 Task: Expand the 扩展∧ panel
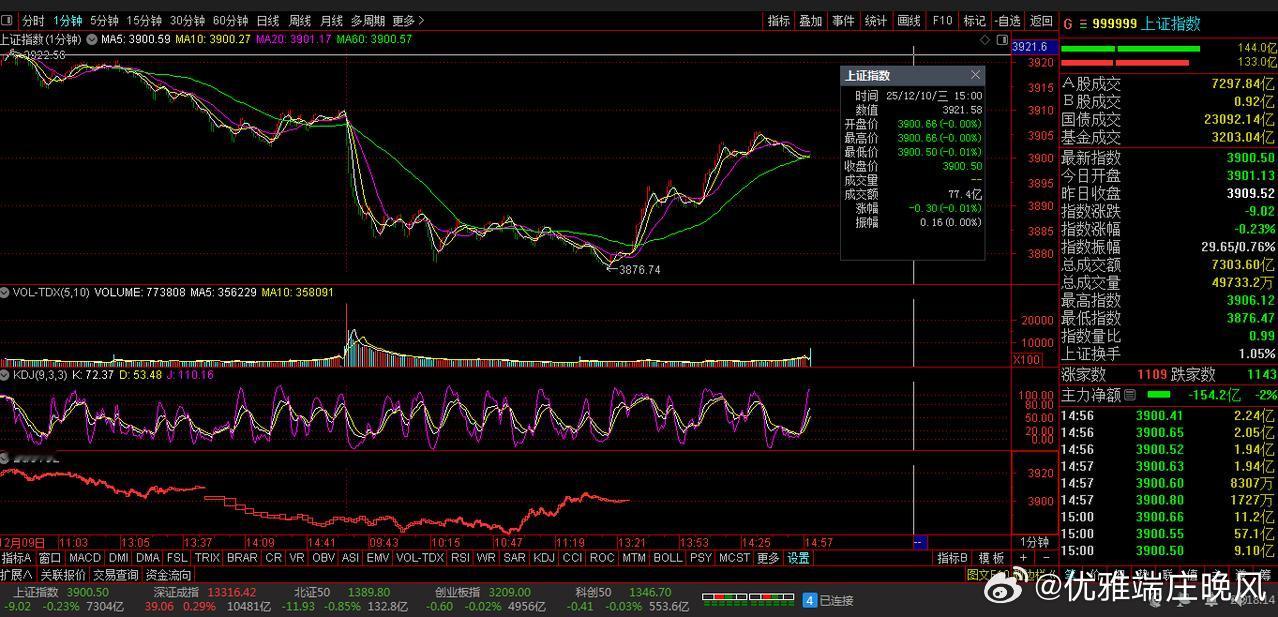(16, 575)
